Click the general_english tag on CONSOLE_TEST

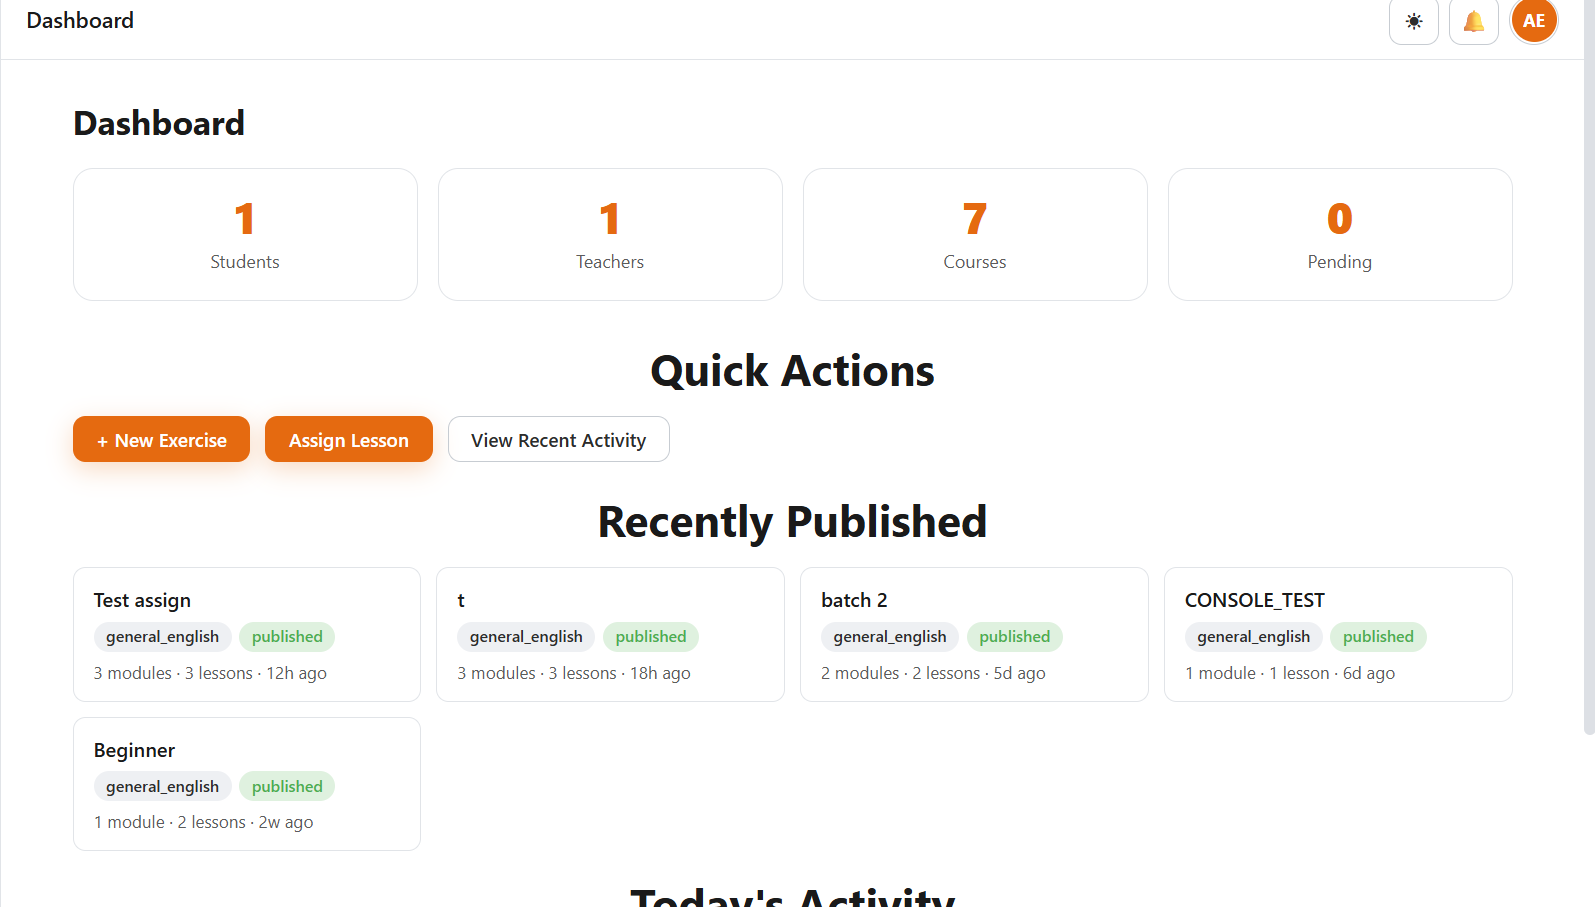point(1253,637)
